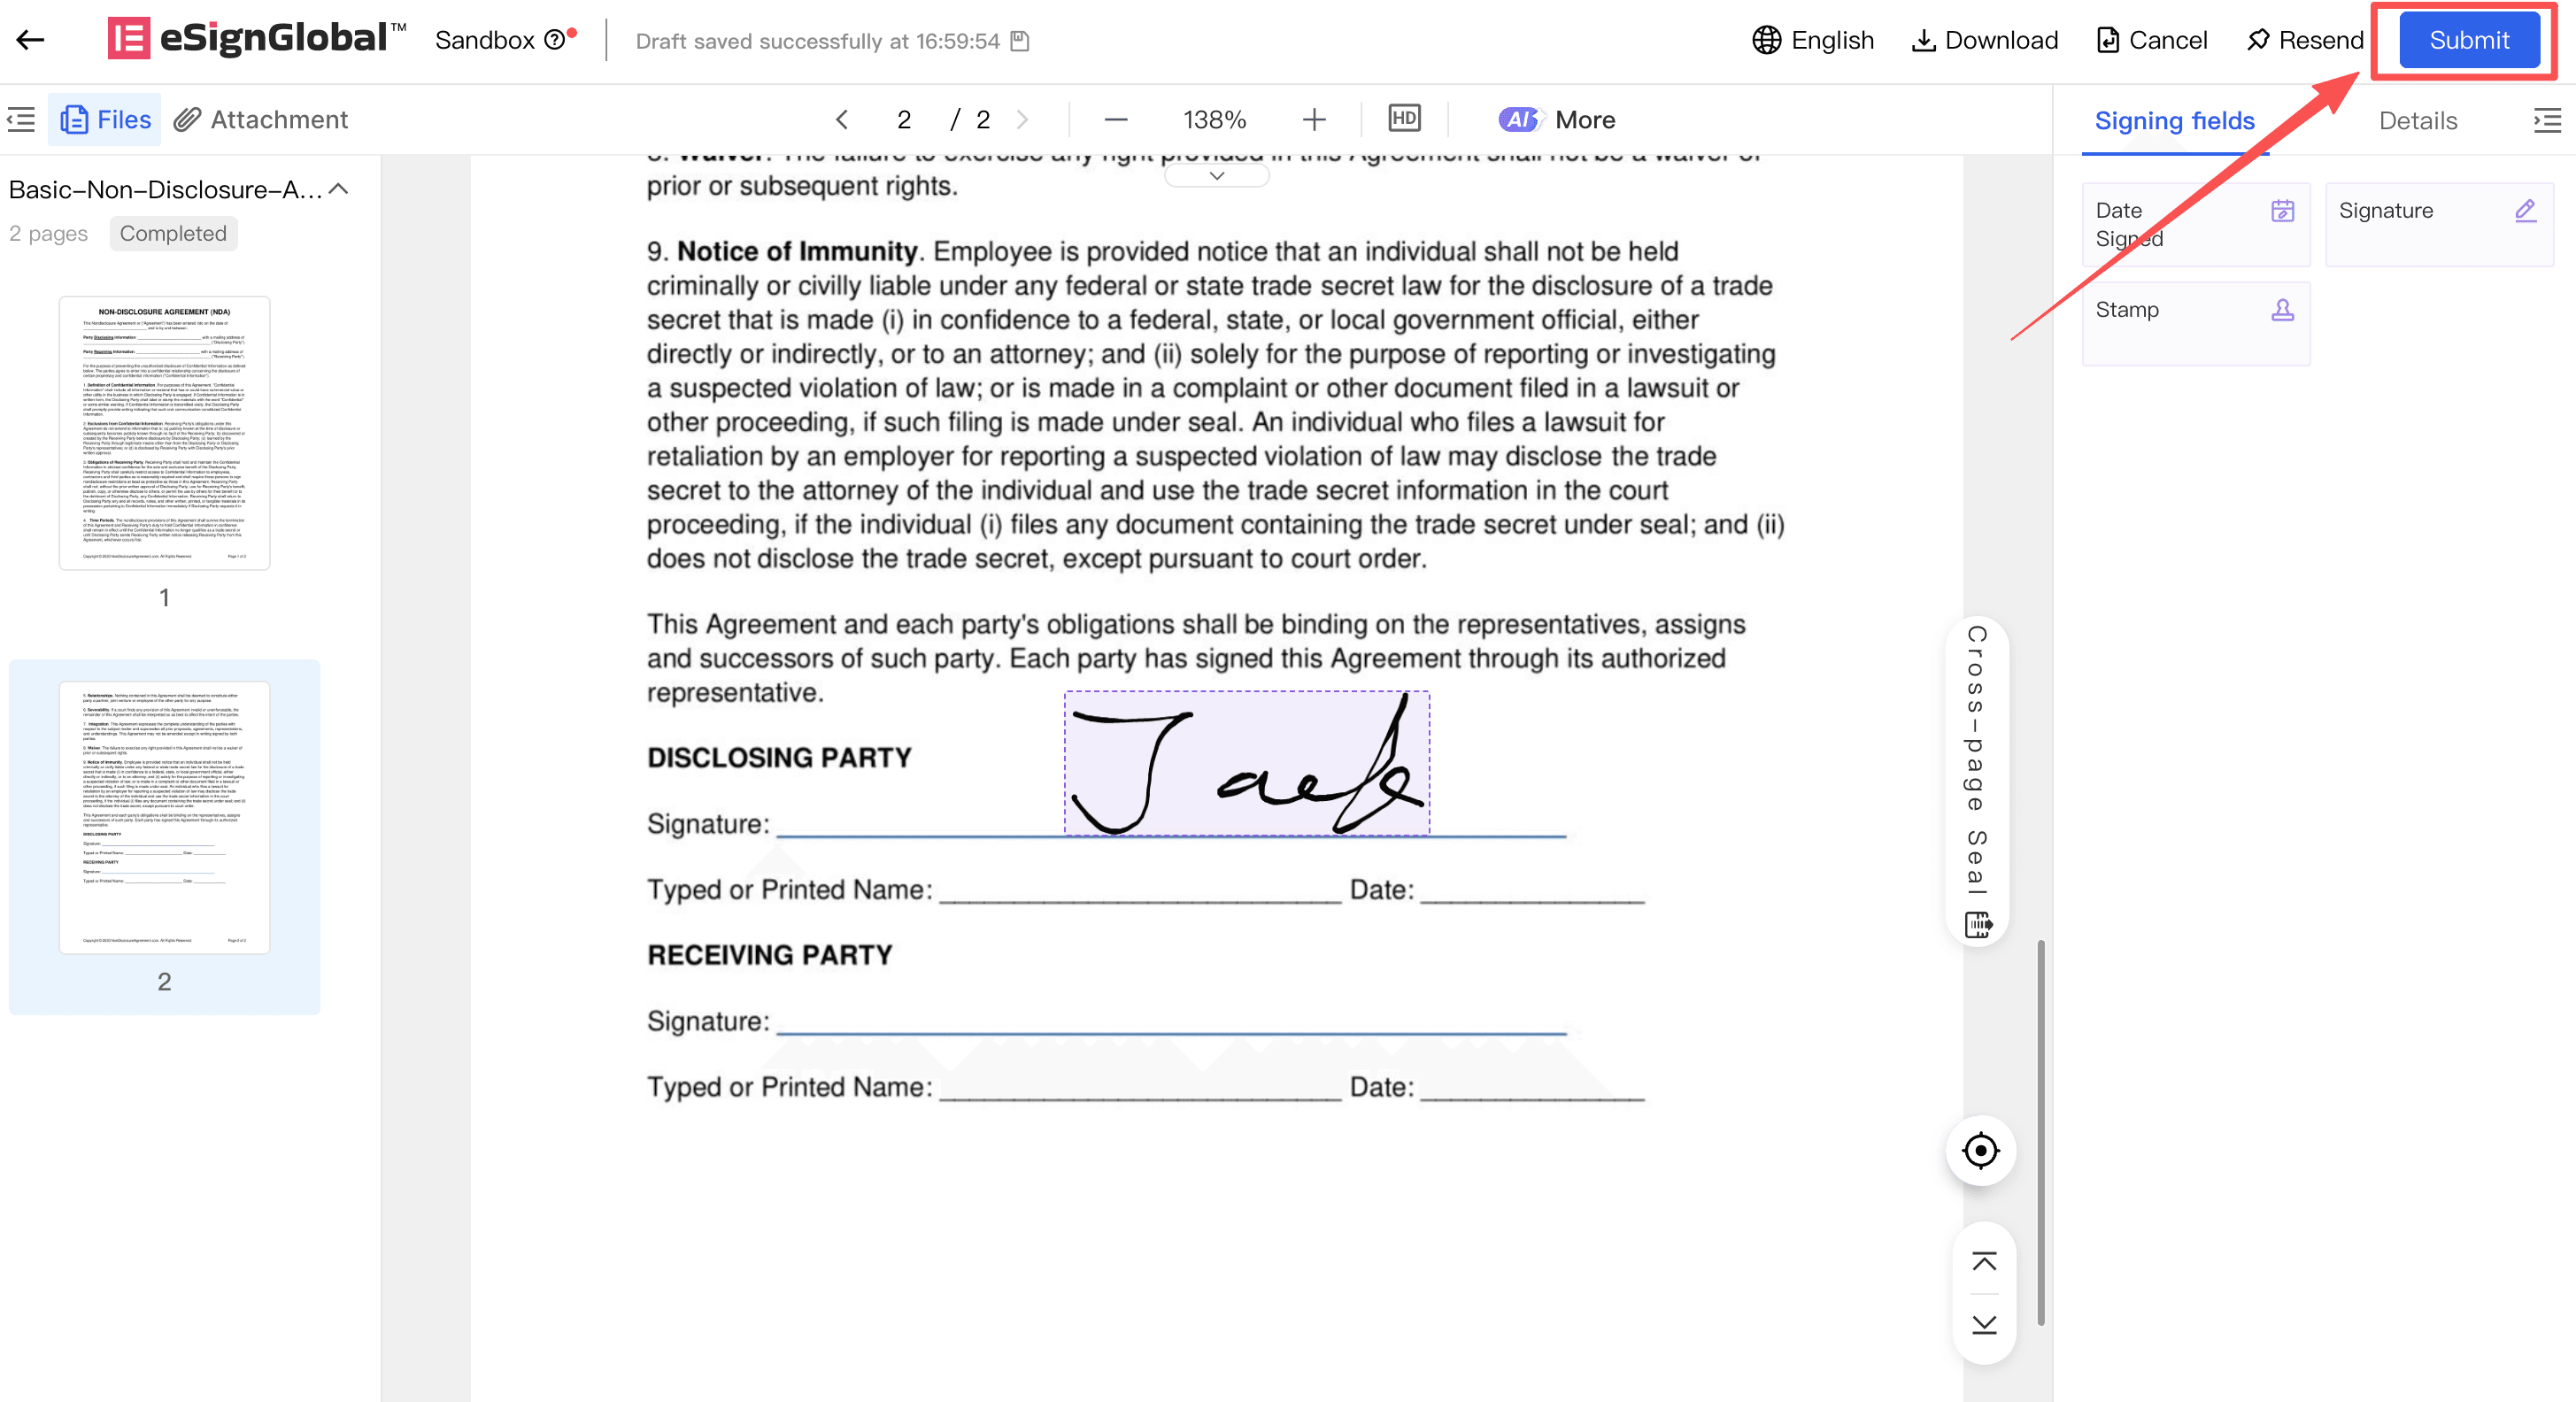The height and width of the screenshot is (1402, 2576).
Task: Locate the next signing field
Action: [1980, 1150]
